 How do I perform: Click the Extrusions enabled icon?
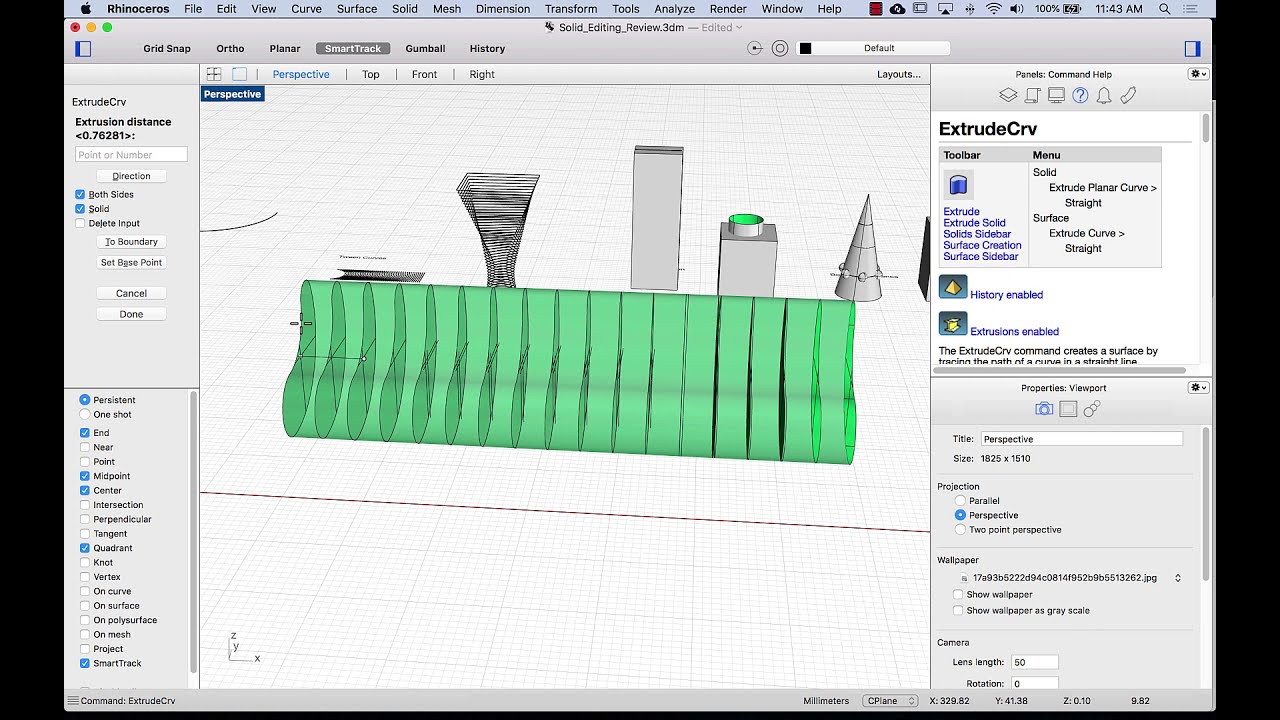click(x=953, y=325)
